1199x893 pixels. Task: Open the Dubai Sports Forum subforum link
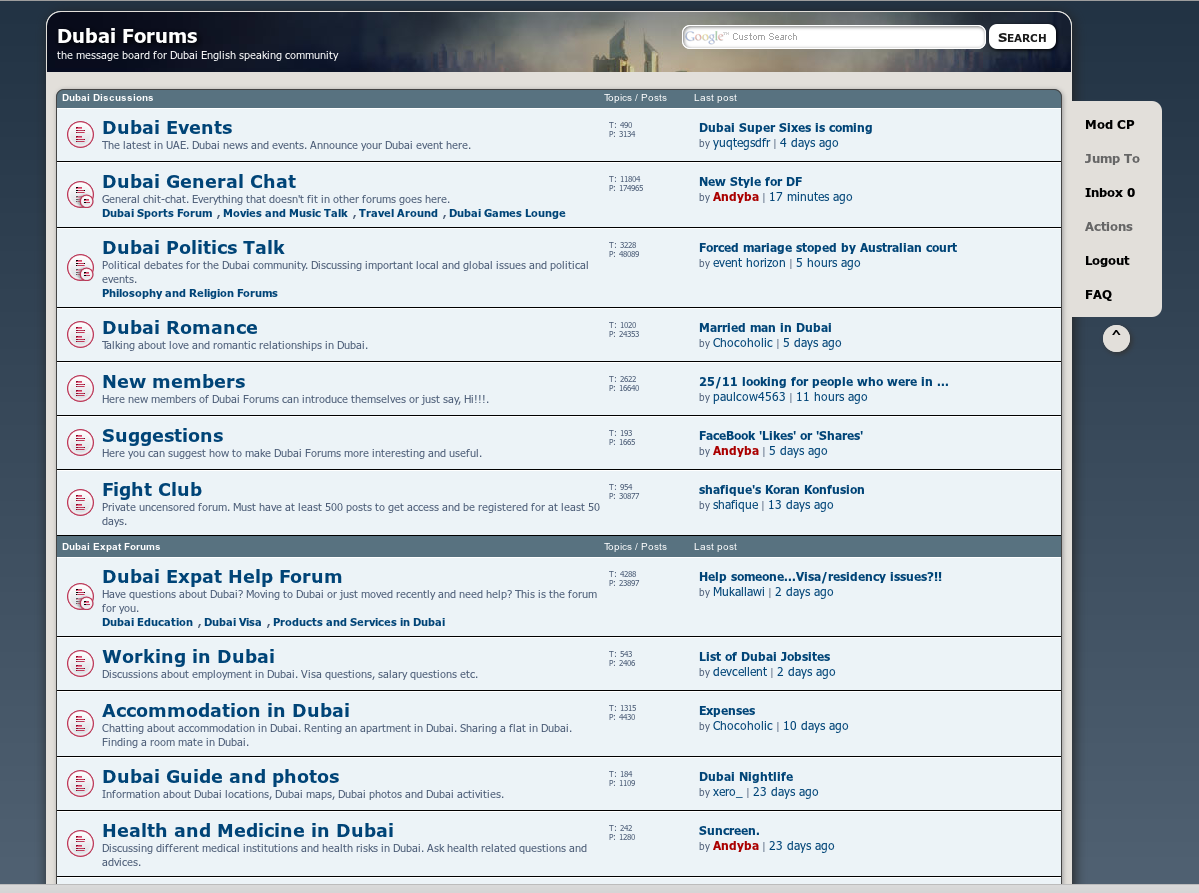click(157, 213)
